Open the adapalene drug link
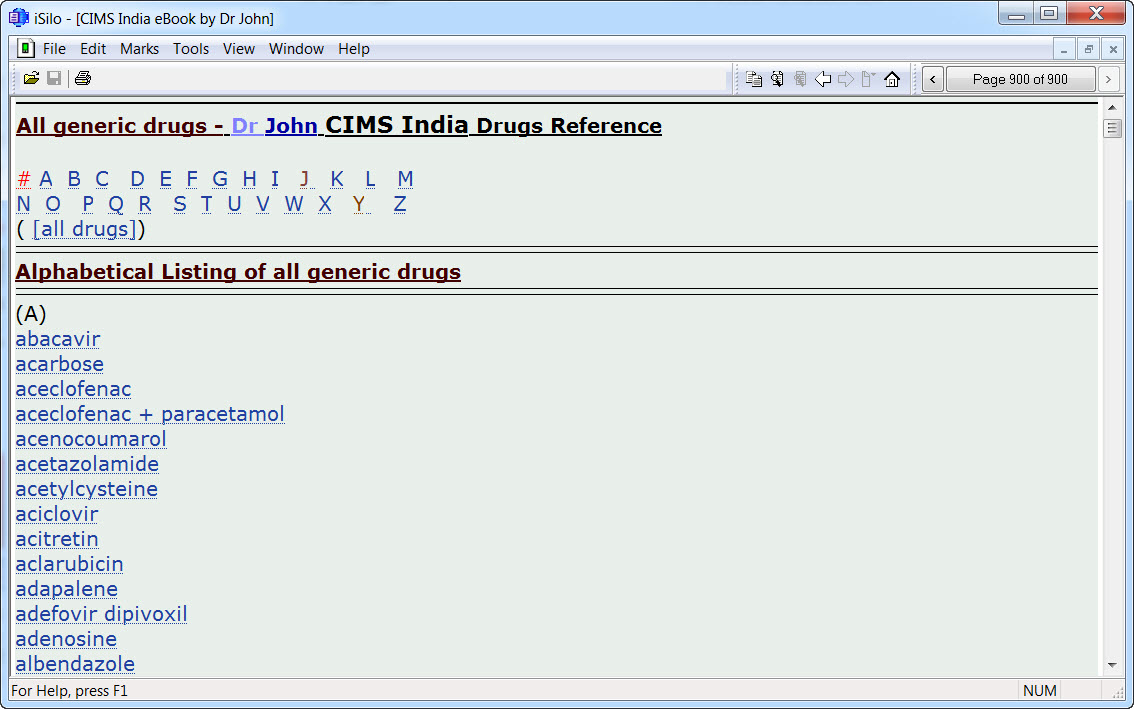This screenshot has height=709, width=1134. pos(67,589)
